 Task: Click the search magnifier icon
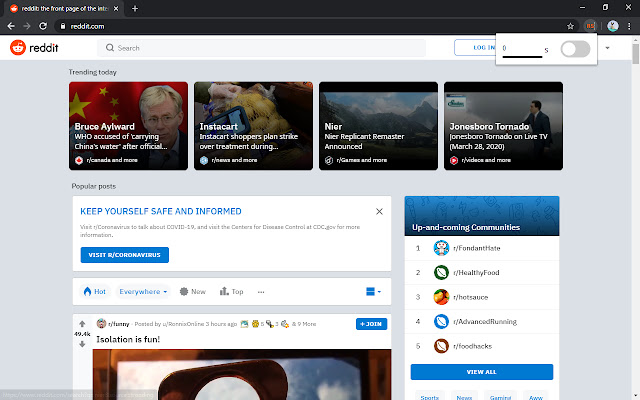coord(110,48)
